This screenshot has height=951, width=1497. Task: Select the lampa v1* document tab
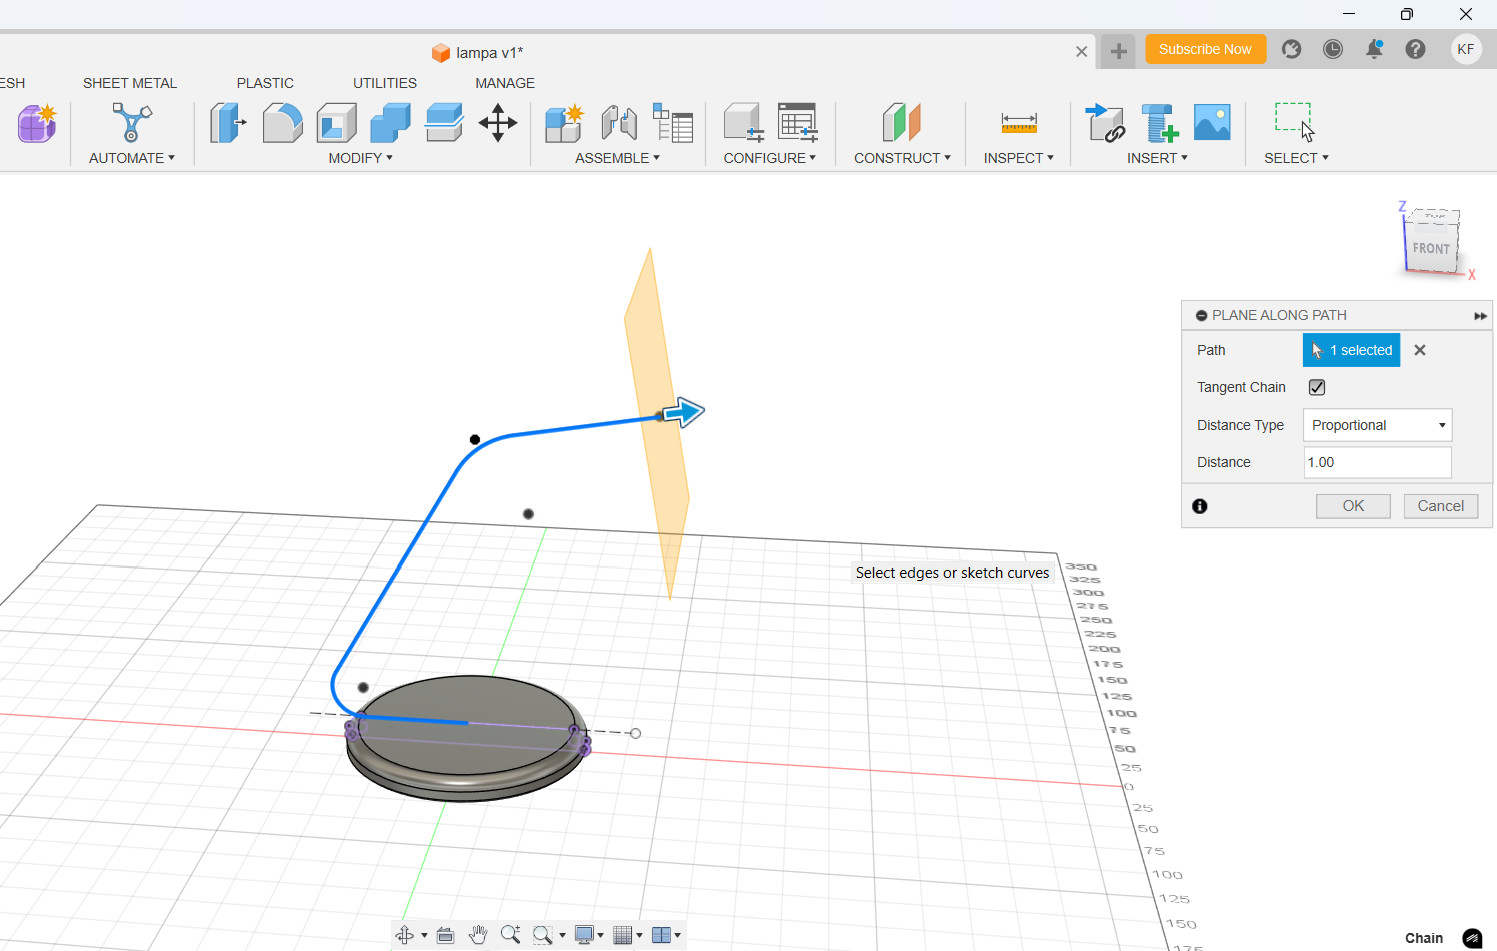[478, 53]
